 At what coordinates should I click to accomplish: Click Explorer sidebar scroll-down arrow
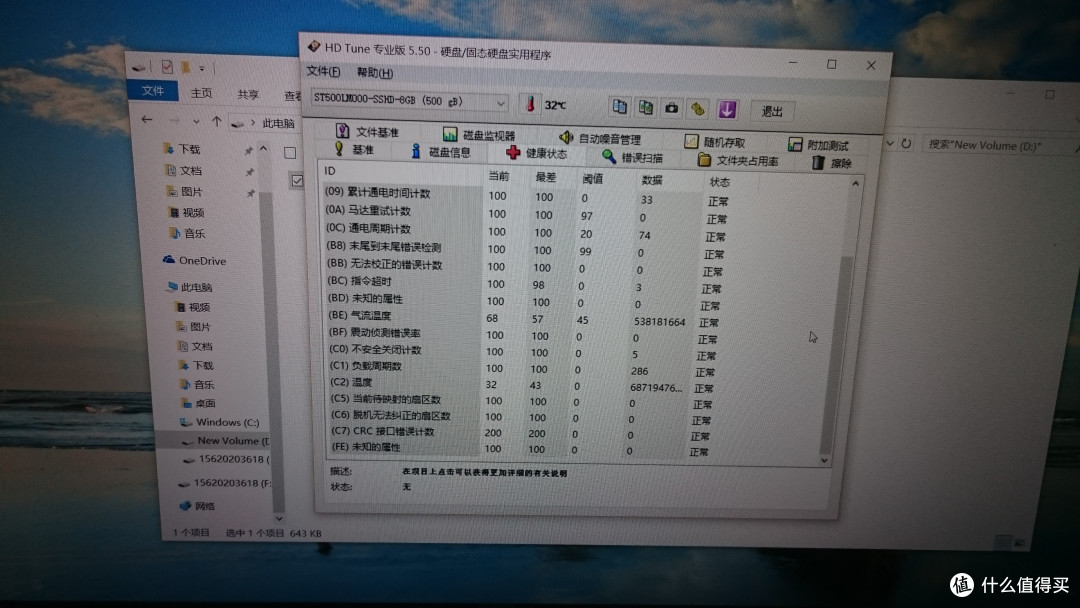tap(279, 518)
